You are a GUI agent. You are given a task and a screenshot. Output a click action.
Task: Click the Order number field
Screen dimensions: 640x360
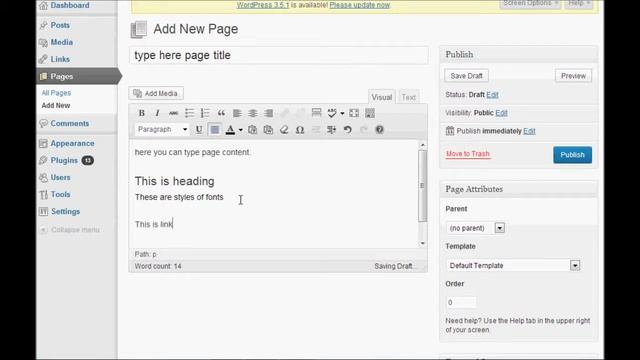click(461, 302)
